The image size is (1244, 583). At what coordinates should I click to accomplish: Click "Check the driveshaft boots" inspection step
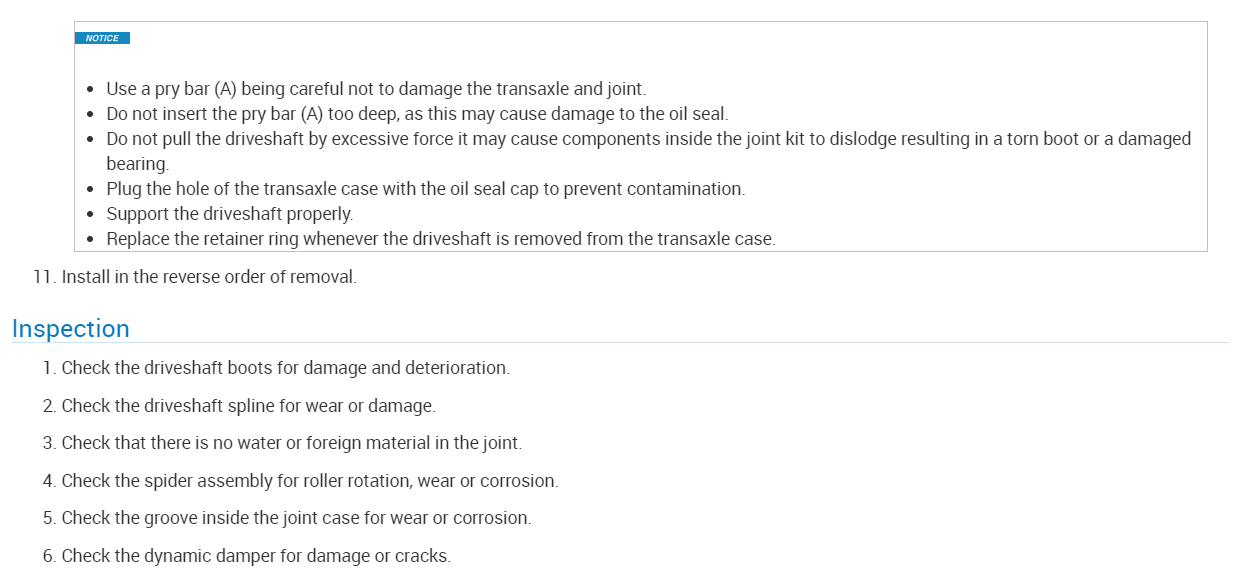(x=285, y=368)
